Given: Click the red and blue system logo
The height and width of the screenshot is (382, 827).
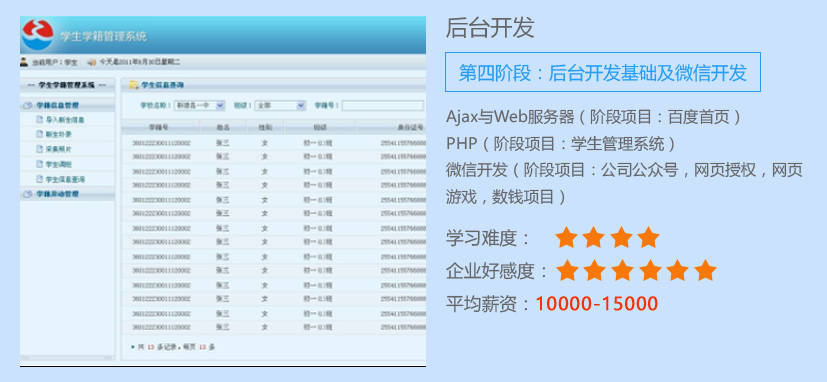Looking at the screenshot, I should pos(37,34).
